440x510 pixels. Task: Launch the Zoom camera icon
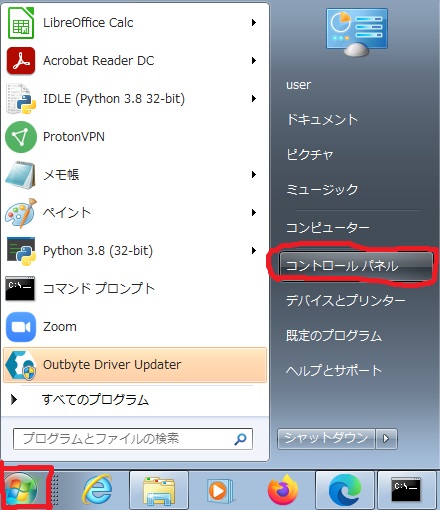point(21,327)
